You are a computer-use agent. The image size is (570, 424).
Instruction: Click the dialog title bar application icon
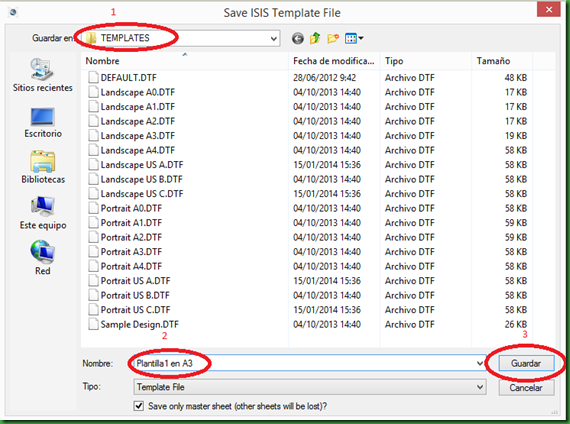tap(13, 12)
